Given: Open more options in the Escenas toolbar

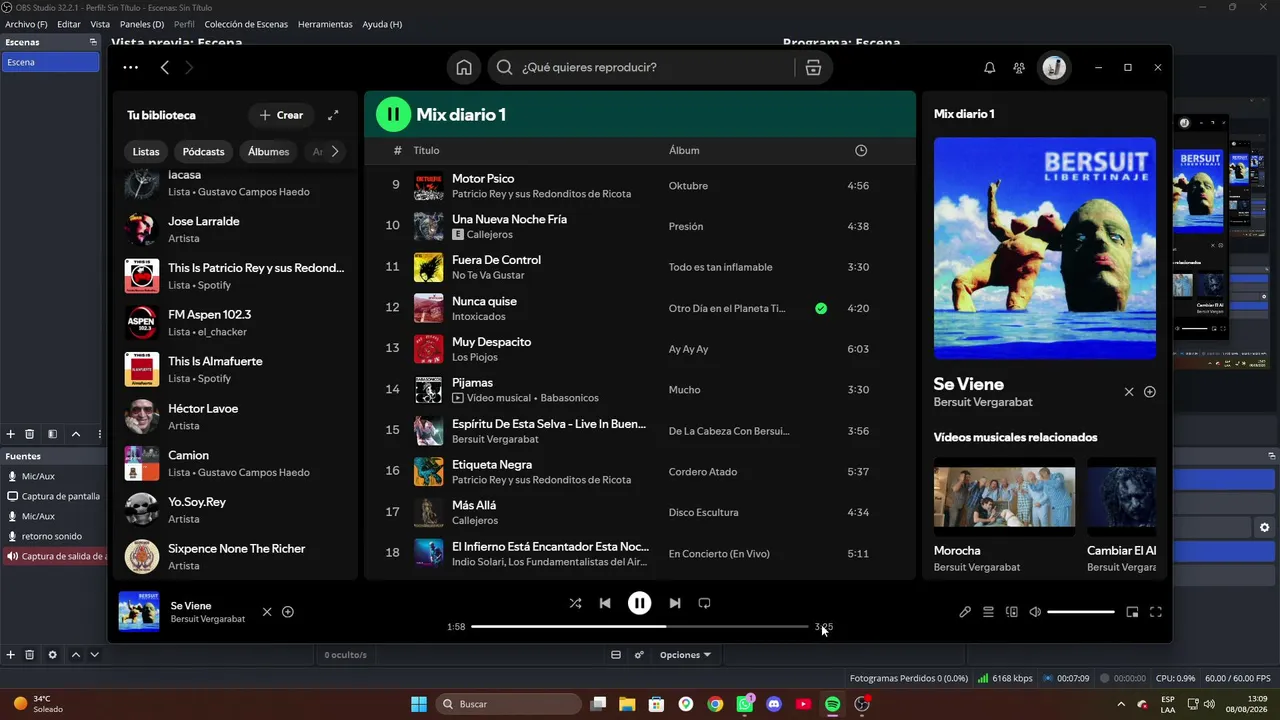Looking at the screenshot, I should (99, 434).
